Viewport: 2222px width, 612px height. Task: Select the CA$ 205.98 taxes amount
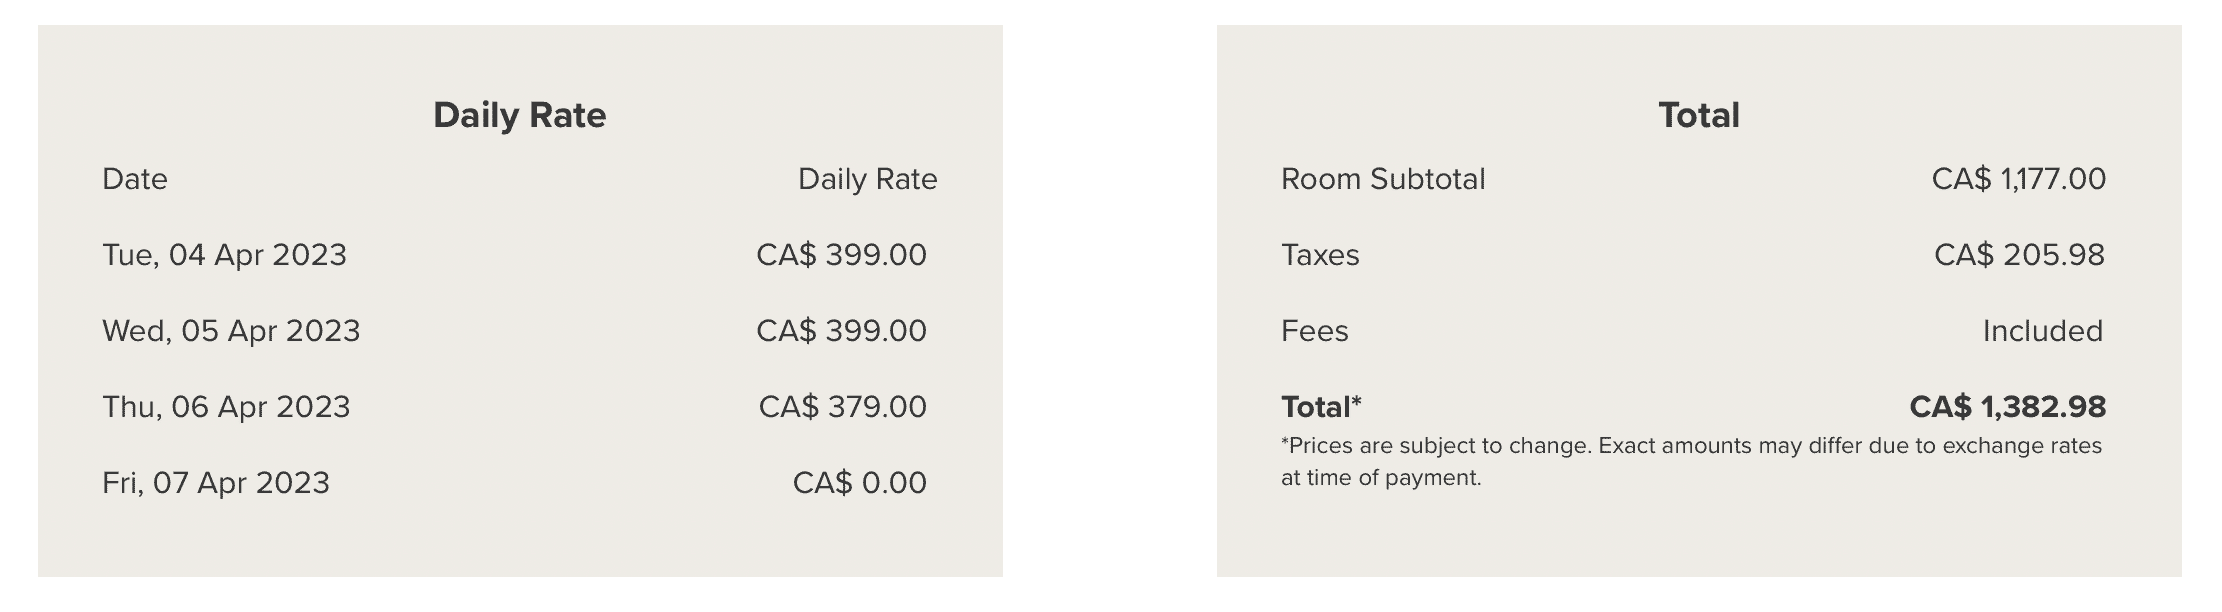coord(2019,255)
